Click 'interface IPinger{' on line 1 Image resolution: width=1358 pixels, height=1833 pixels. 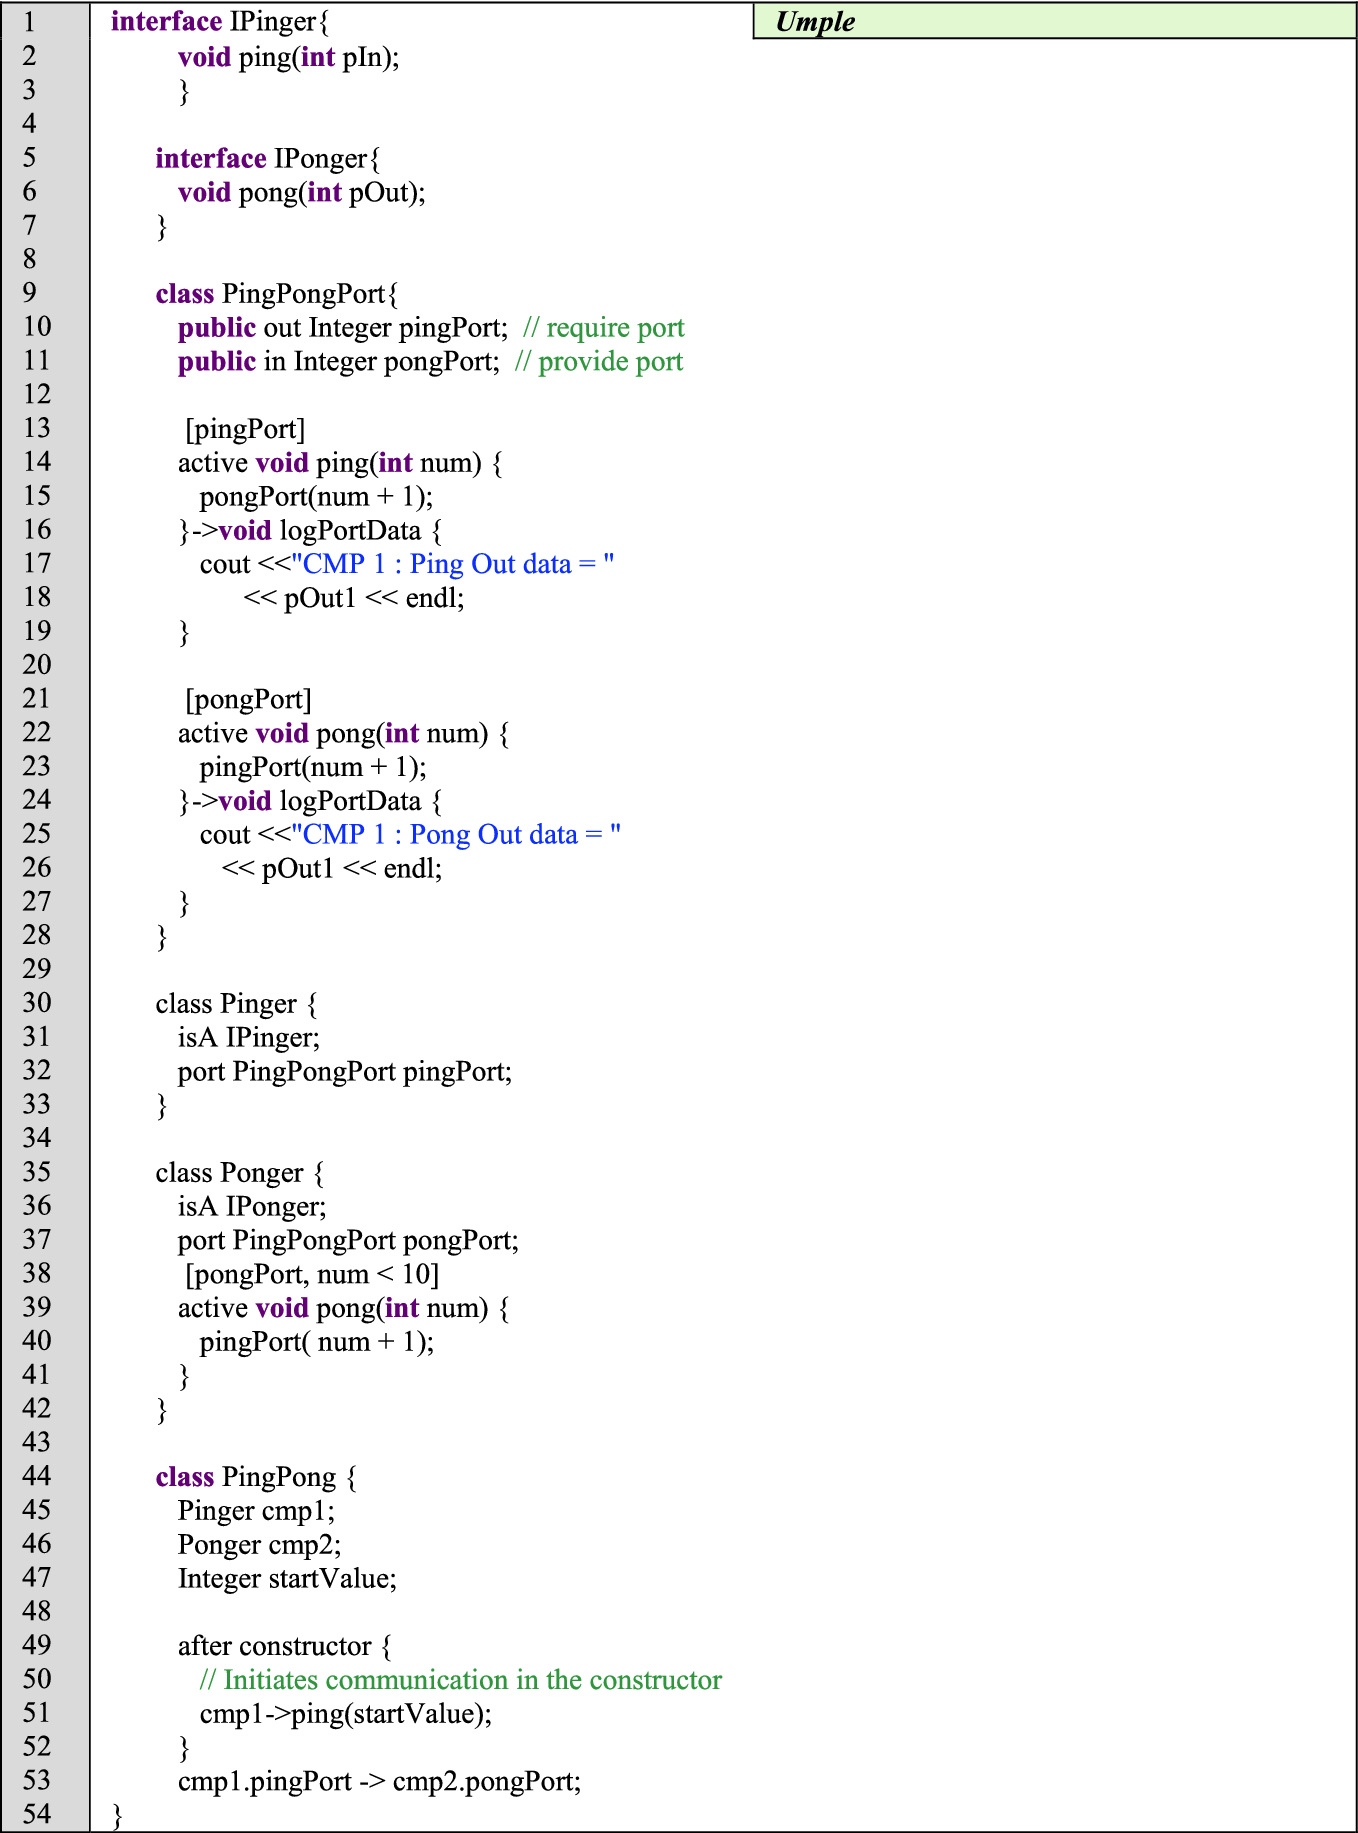pyautogui.click(x=220, y=22)
